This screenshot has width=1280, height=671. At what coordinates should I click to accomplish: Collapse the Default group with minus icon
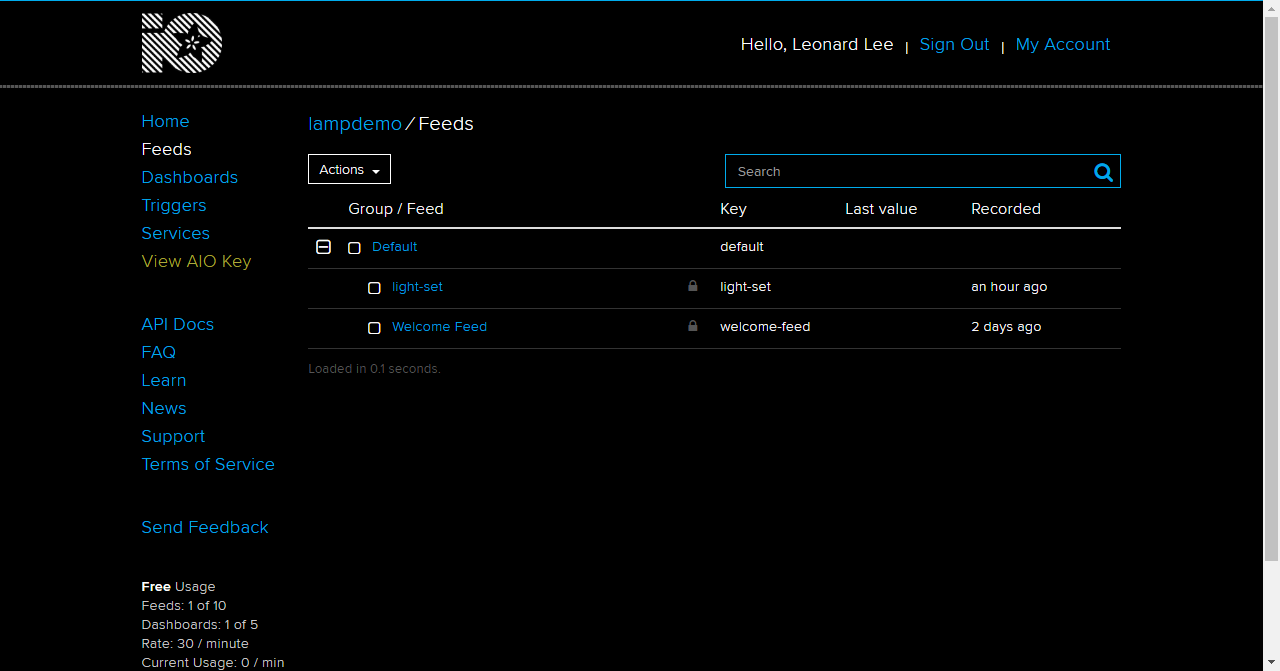point(323,247)
